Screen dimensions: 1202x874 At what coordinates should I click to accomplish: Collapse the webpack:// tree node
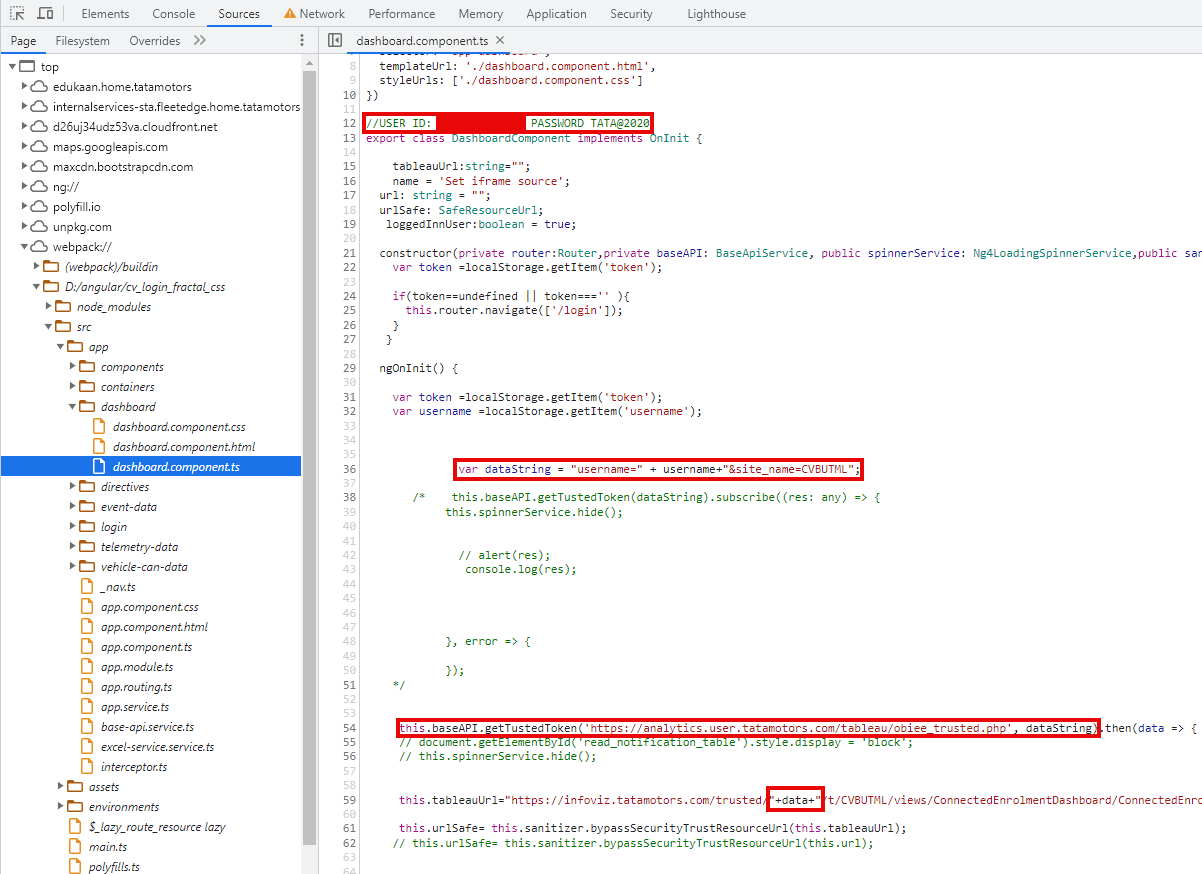click(26, 247)
